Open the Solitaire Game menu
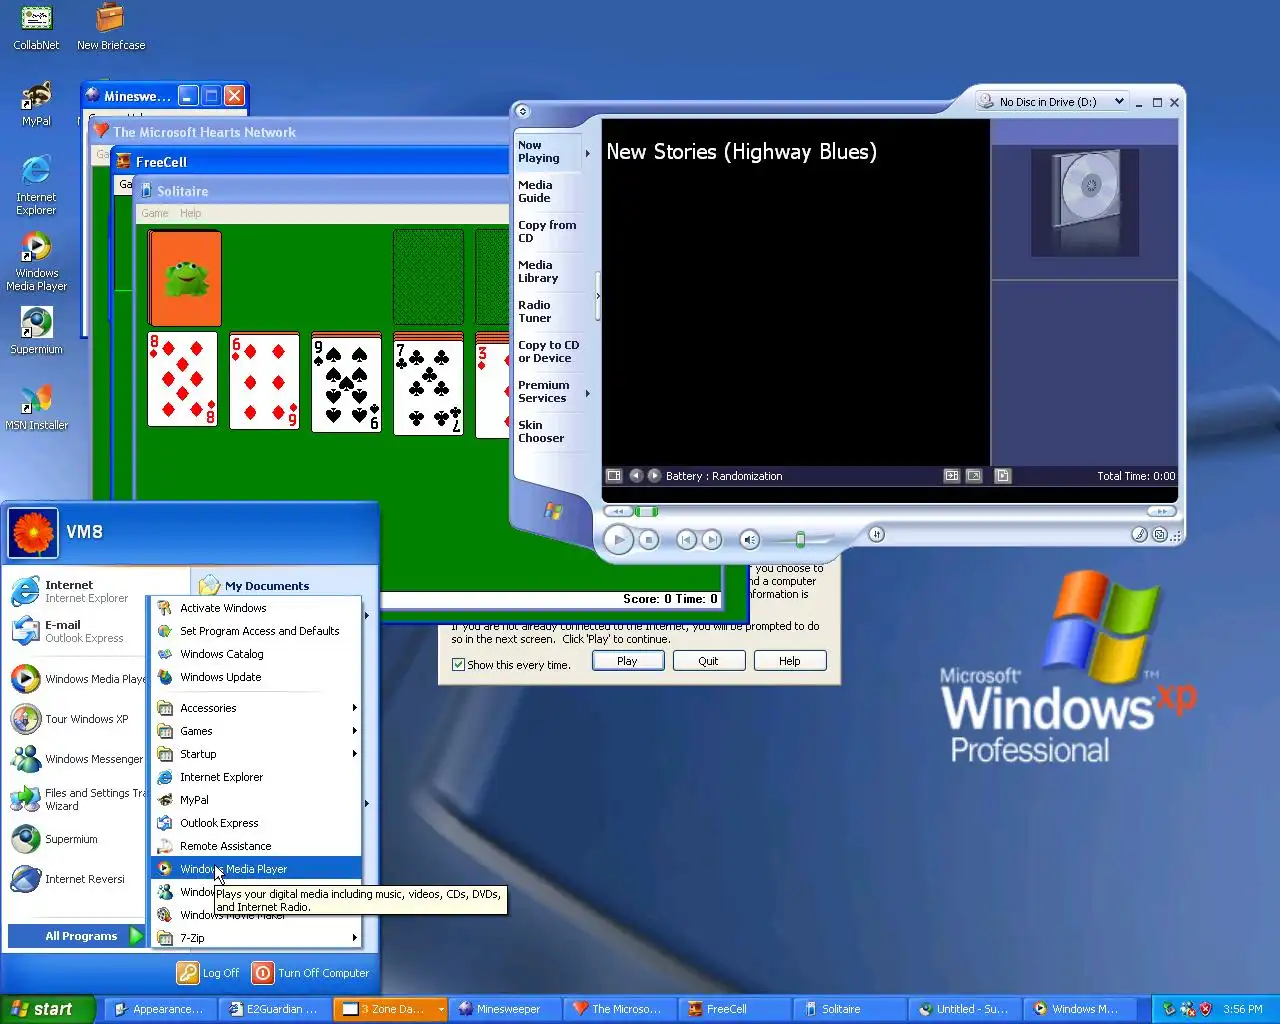 coord(155,213)
